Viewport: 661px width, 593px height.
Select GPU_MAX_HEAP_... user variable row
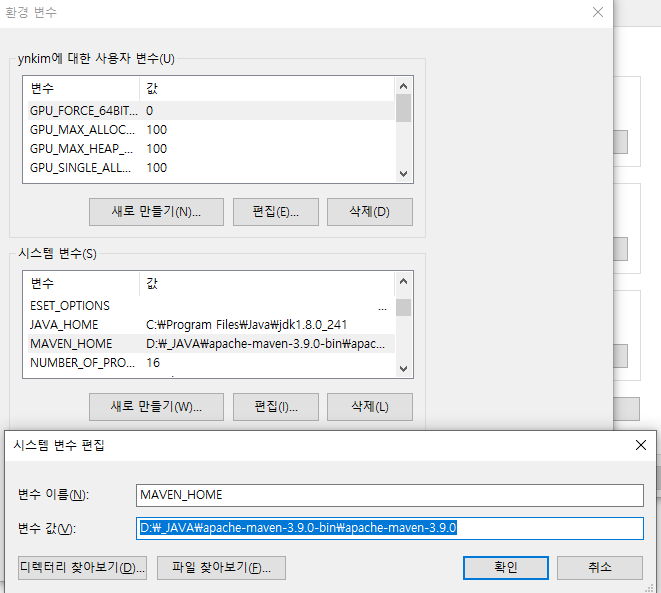pyautogui.click(x=211, y=149)
